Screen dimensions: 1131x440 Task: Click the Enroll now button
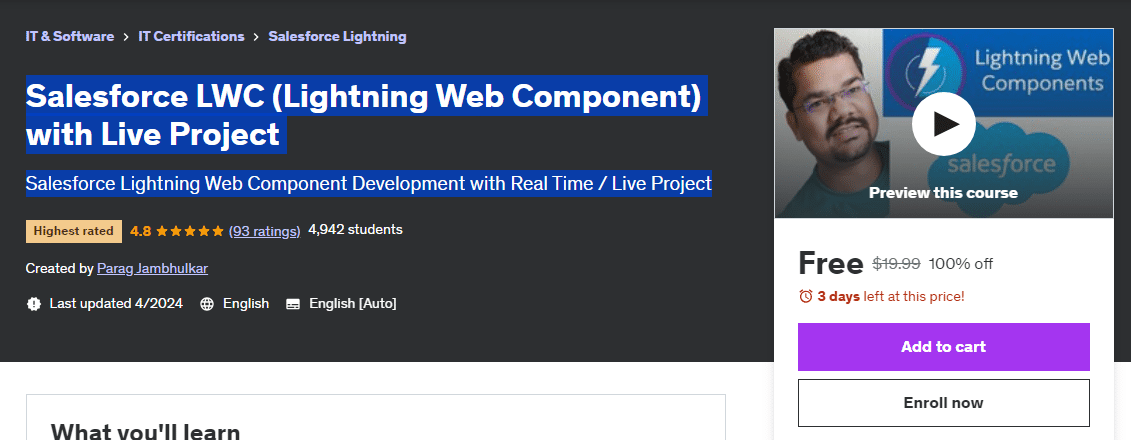943,403
